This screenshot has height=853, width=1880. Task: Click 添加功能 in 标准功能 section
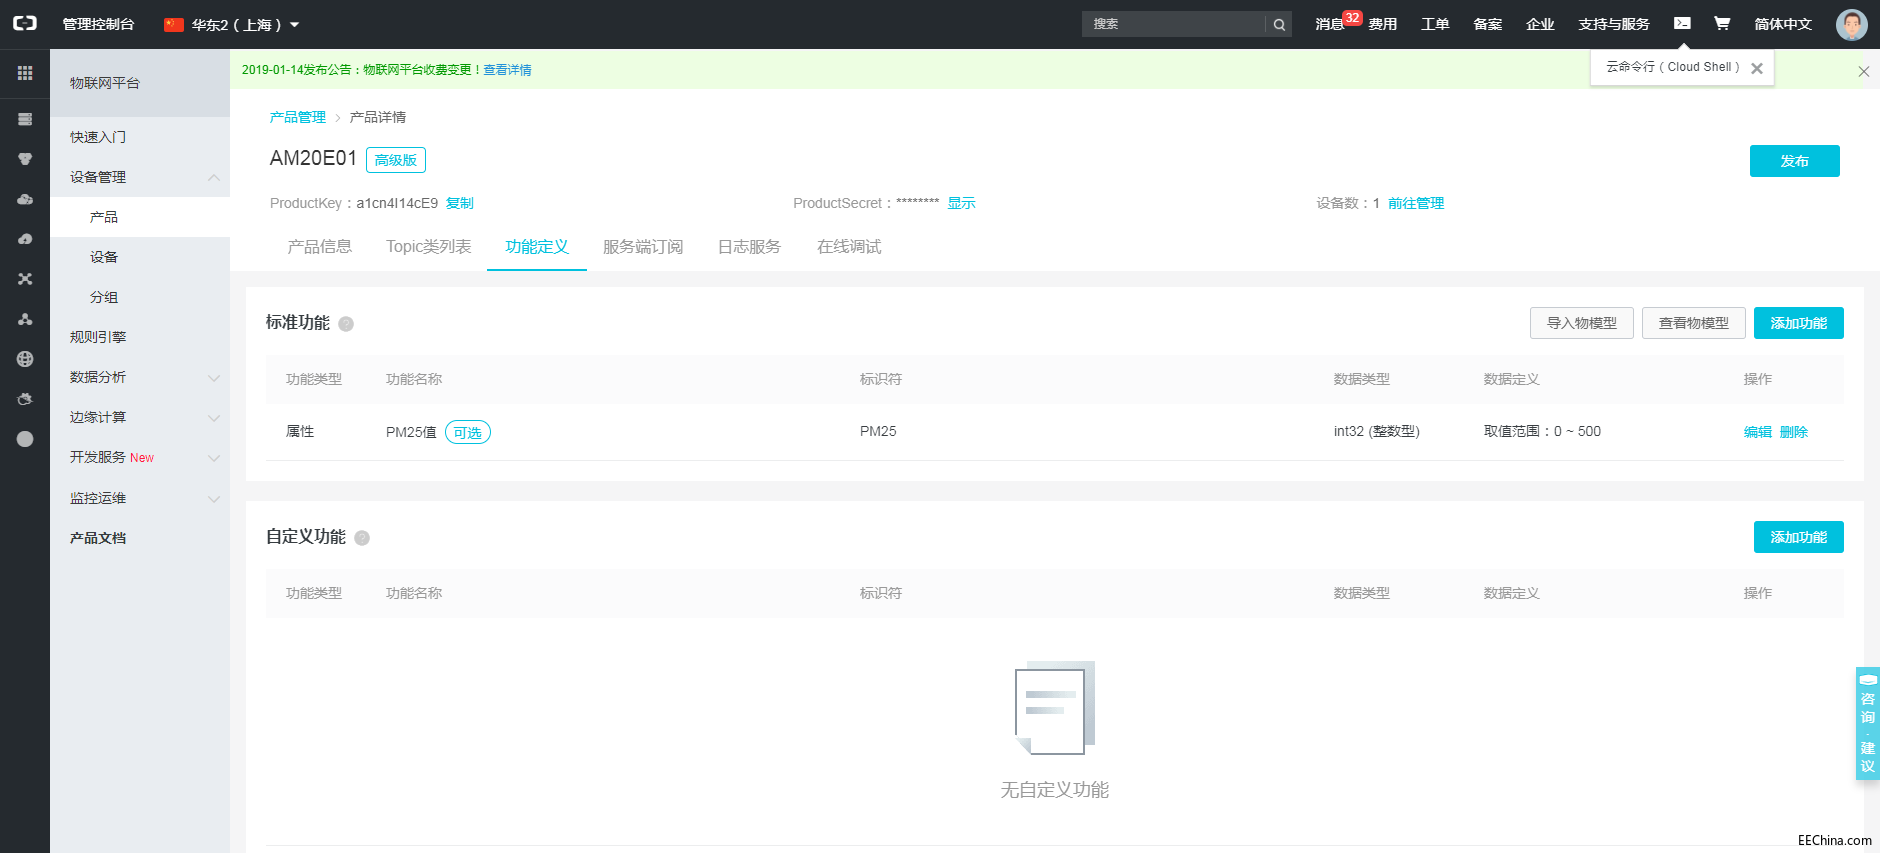coord(1798,323)
